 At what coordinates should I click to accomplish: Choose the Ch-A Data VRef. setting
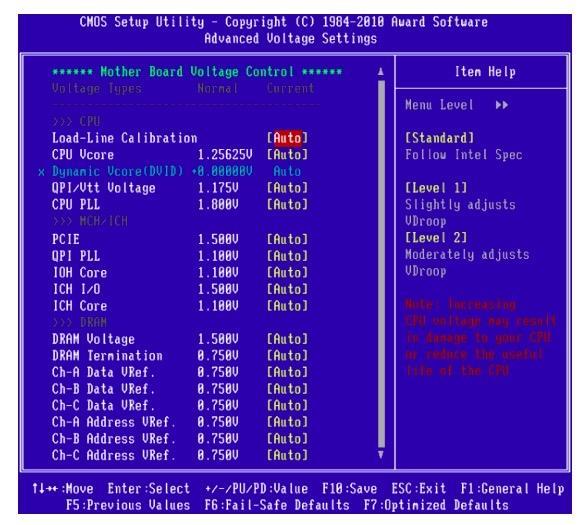pyautogui.click(x=180, y=372)
